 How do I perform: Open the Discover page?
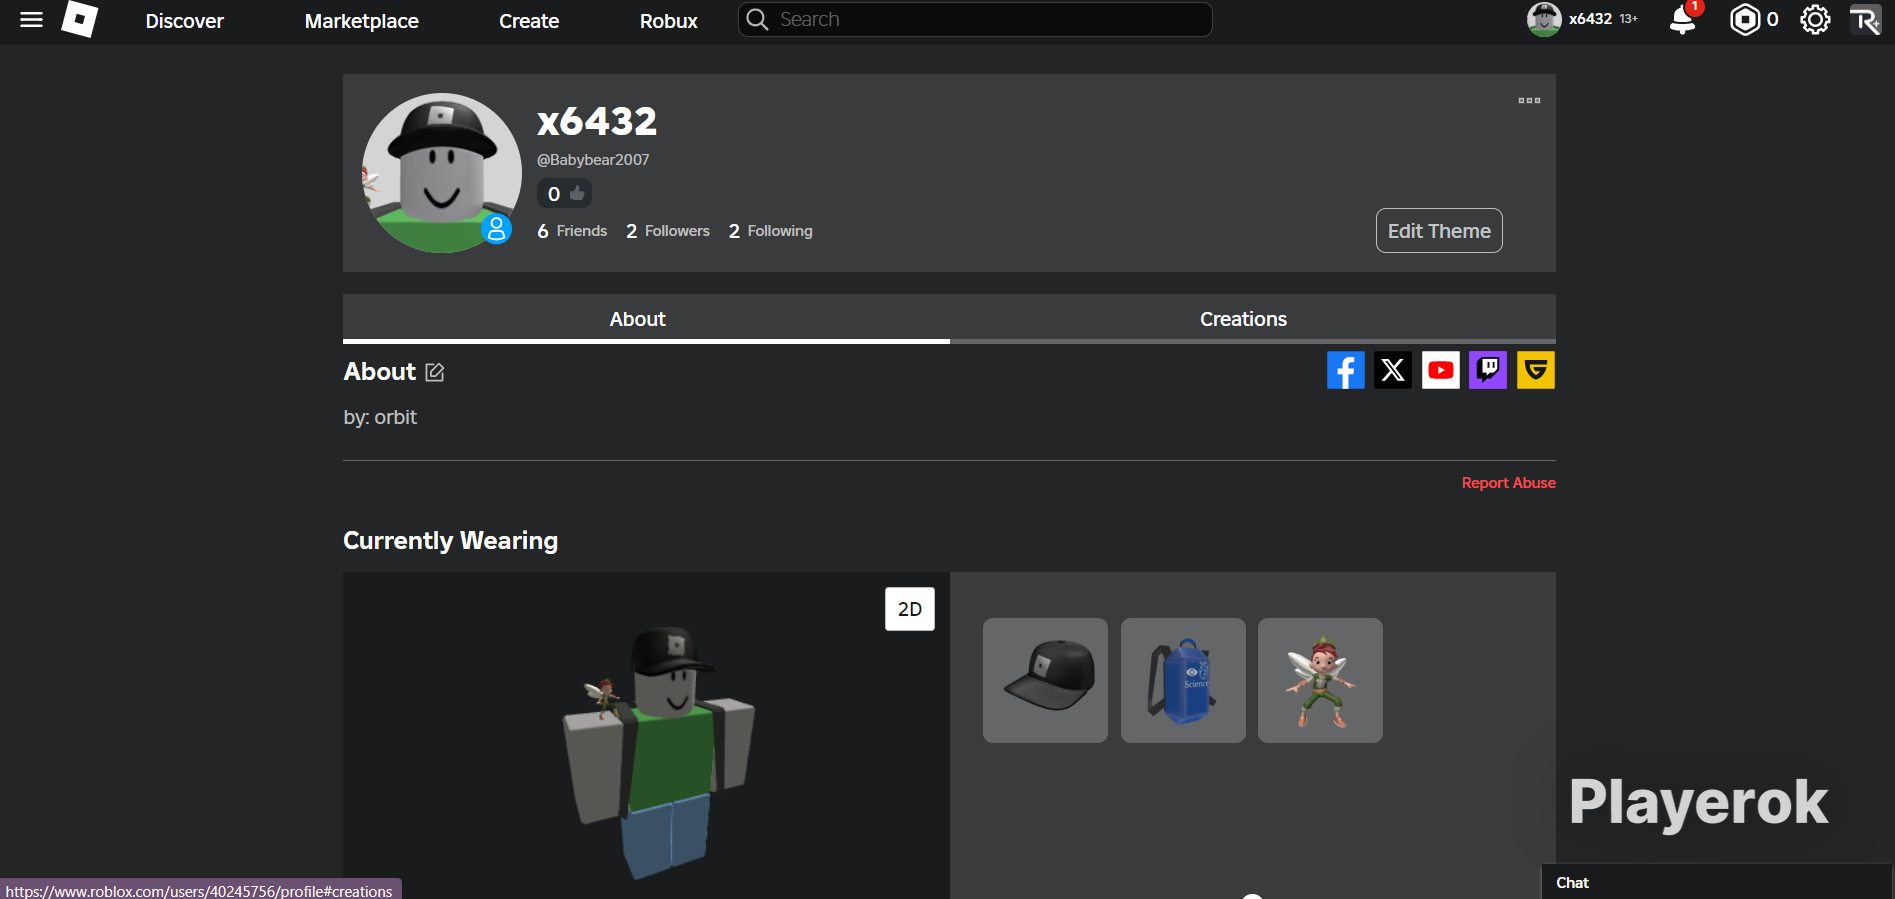(185, 21)
